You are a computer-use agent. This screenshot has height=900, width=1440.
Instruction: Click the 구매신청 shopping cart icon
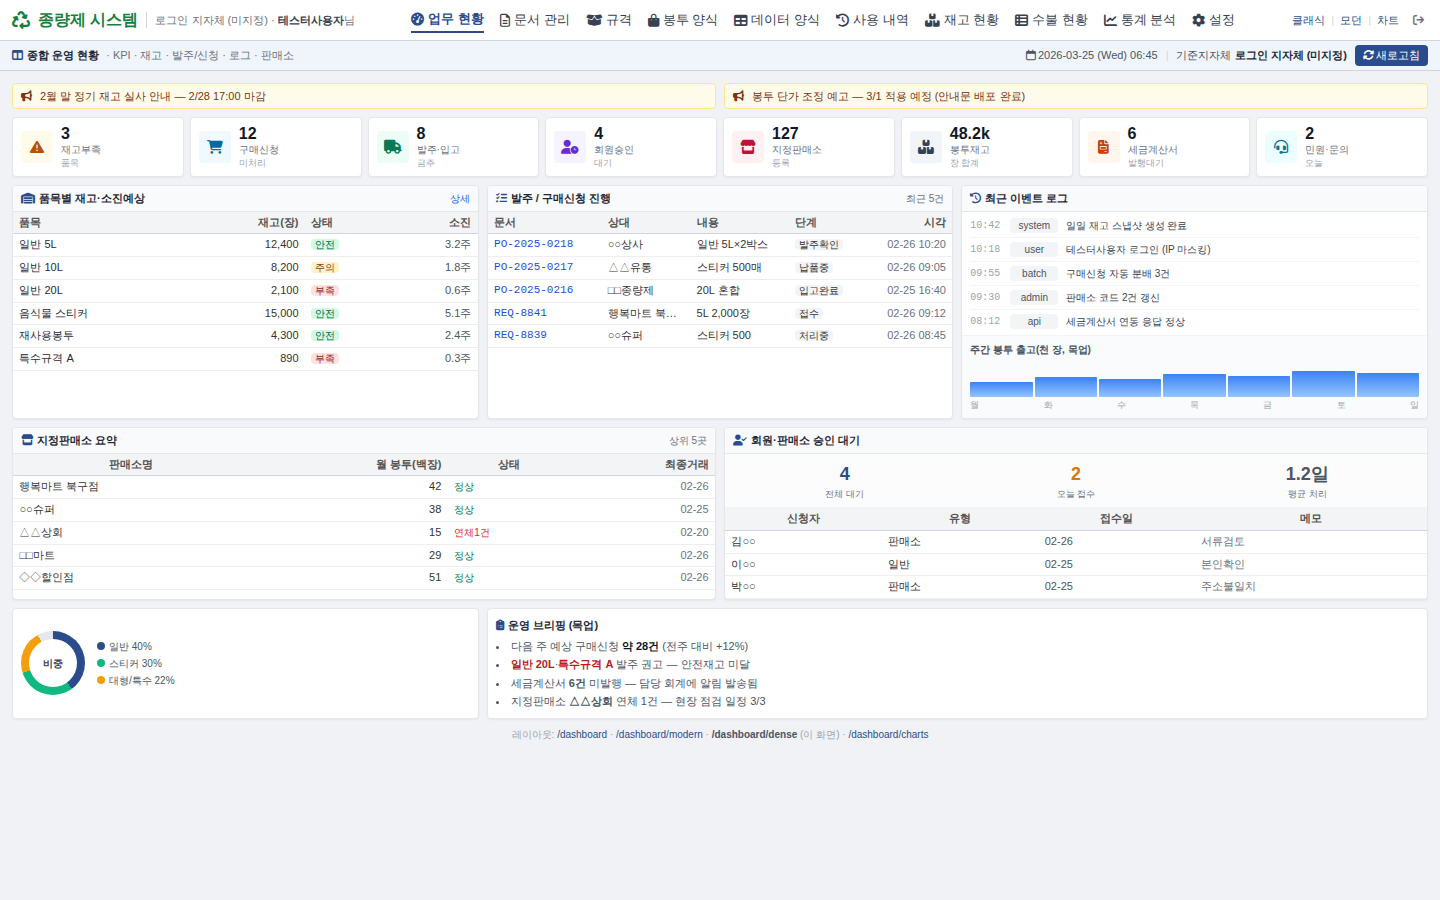pos(215,147)
